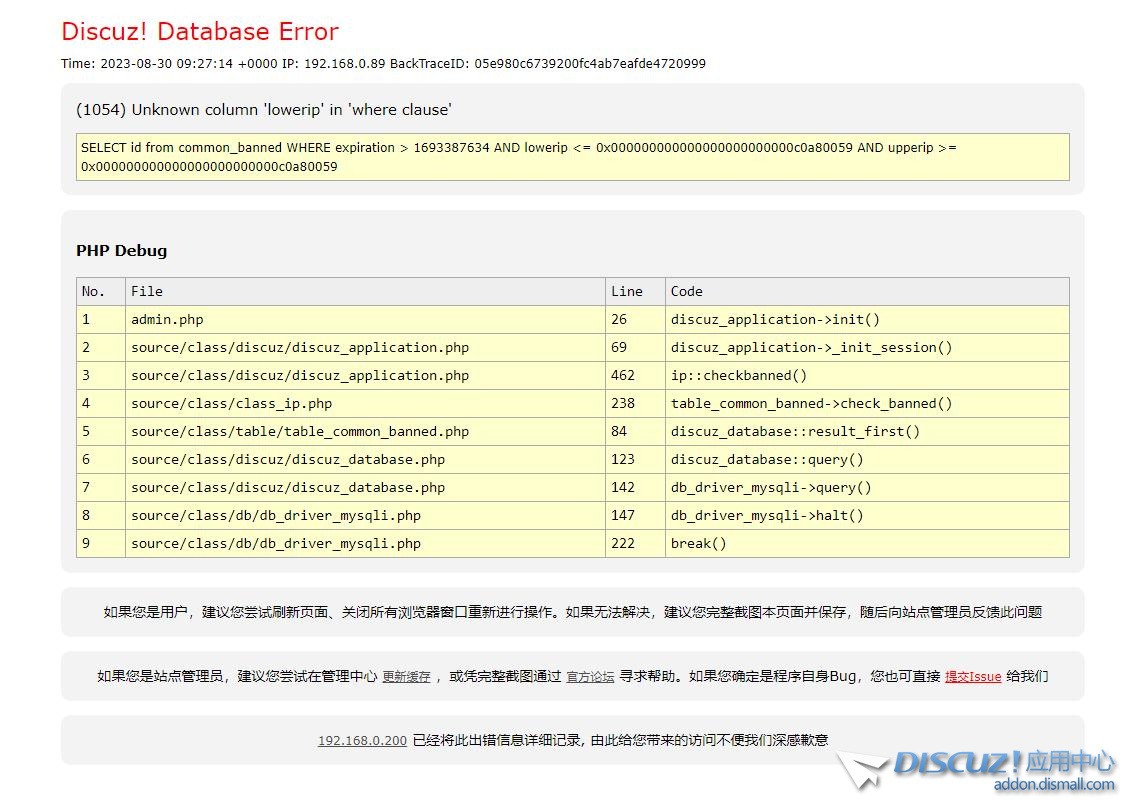The height and width of the screenshot is (810, 1133).
Task: Click the discuz_application->_init_session() code cell
Action: pyautogui.click(x=867, y=348)
